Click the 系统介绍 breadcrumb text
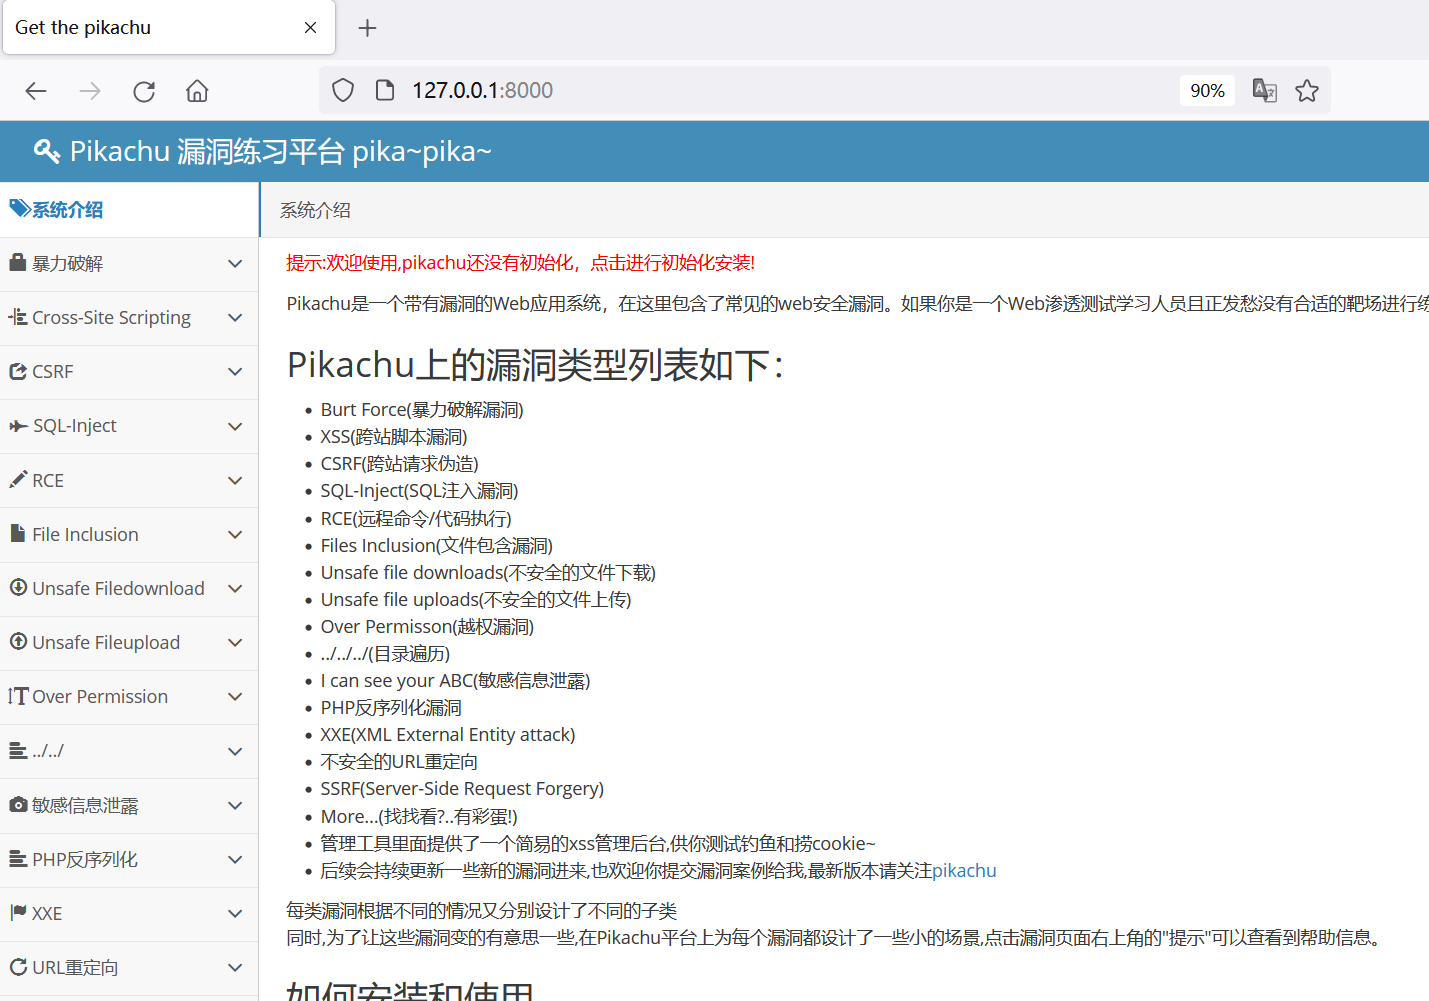 pos(315,210)
